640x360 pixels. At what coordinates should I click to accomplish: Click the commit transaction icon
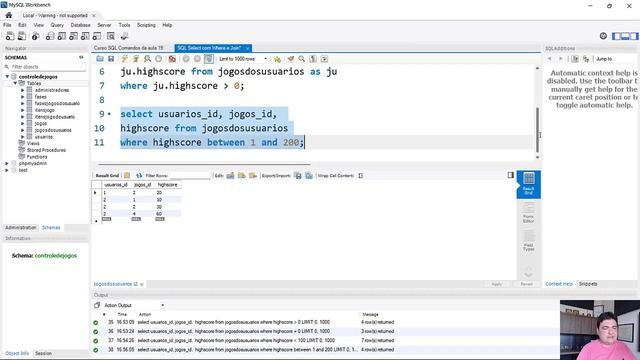pos(186,59)
